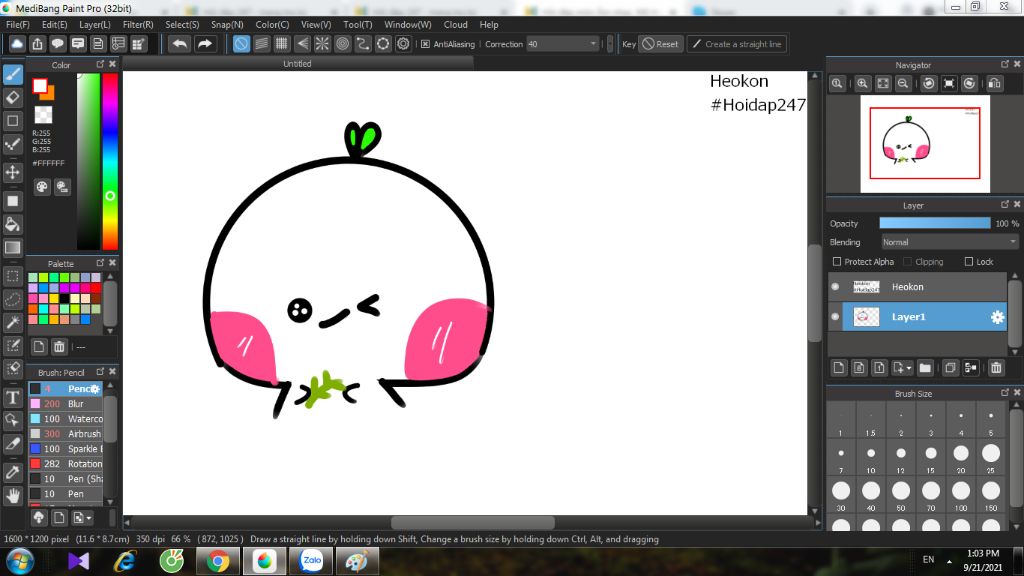Screen dimensions: 1024x576
Task: Click the Undo arrow in toolbar
Action: pos(179,44)
